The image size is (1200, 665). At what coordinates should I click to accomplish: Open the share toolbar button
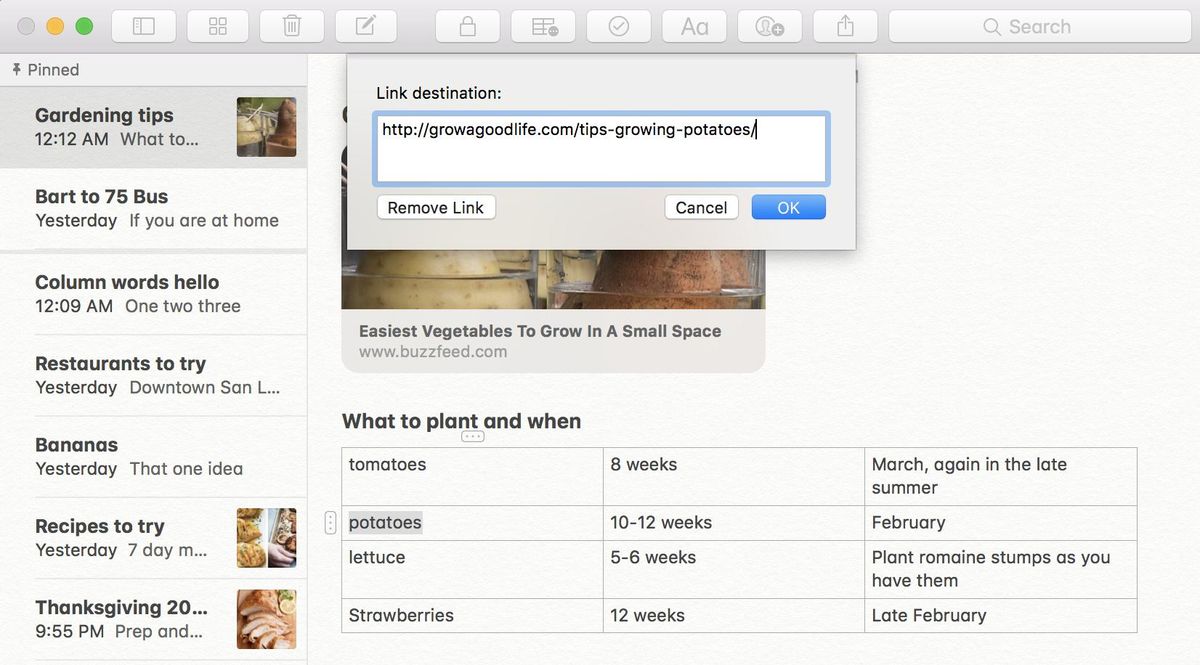point(843,27)
